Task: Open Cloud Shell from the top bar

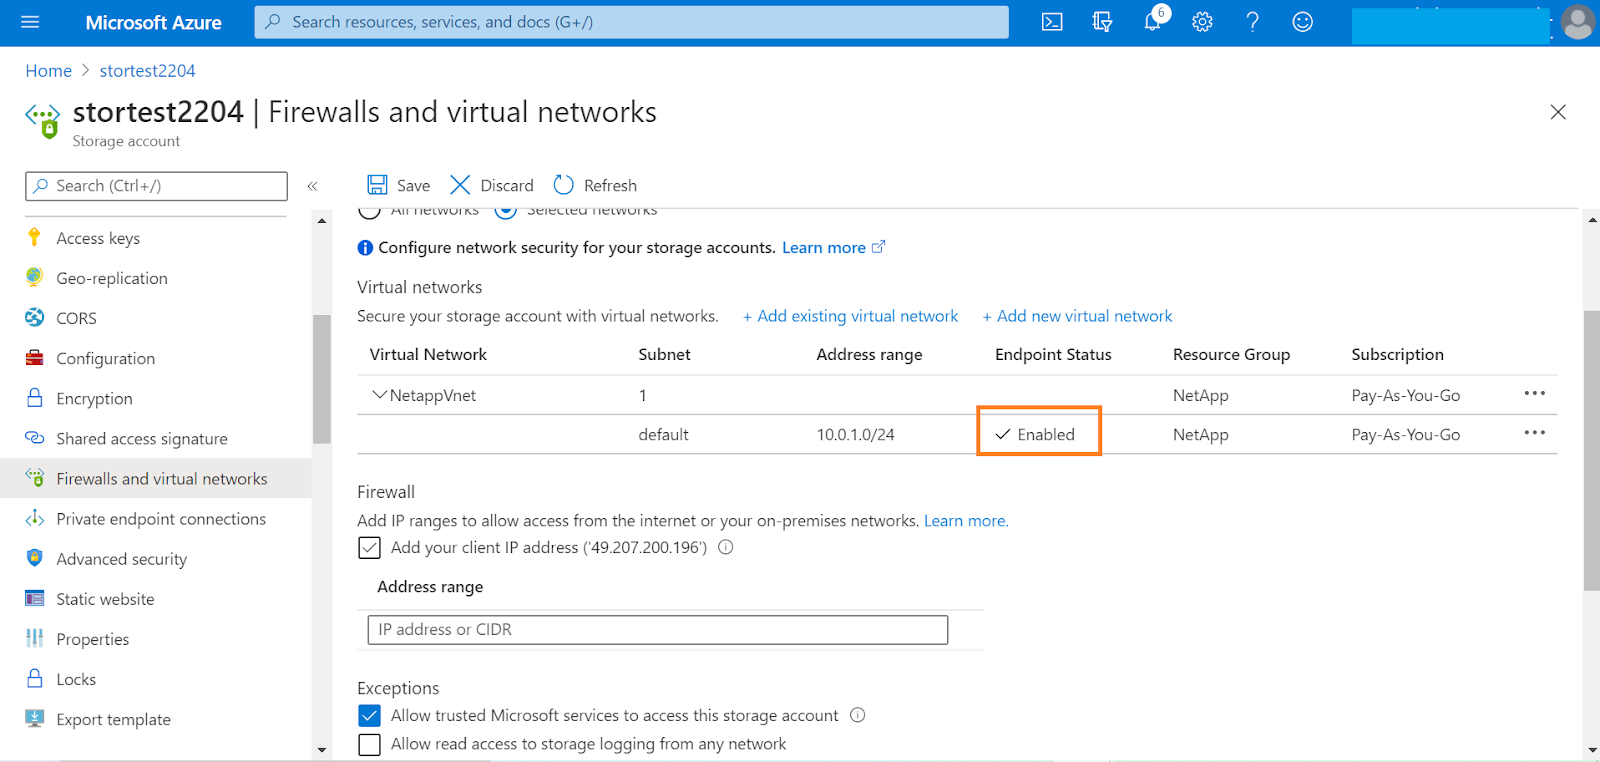Action: [1052, 22]
